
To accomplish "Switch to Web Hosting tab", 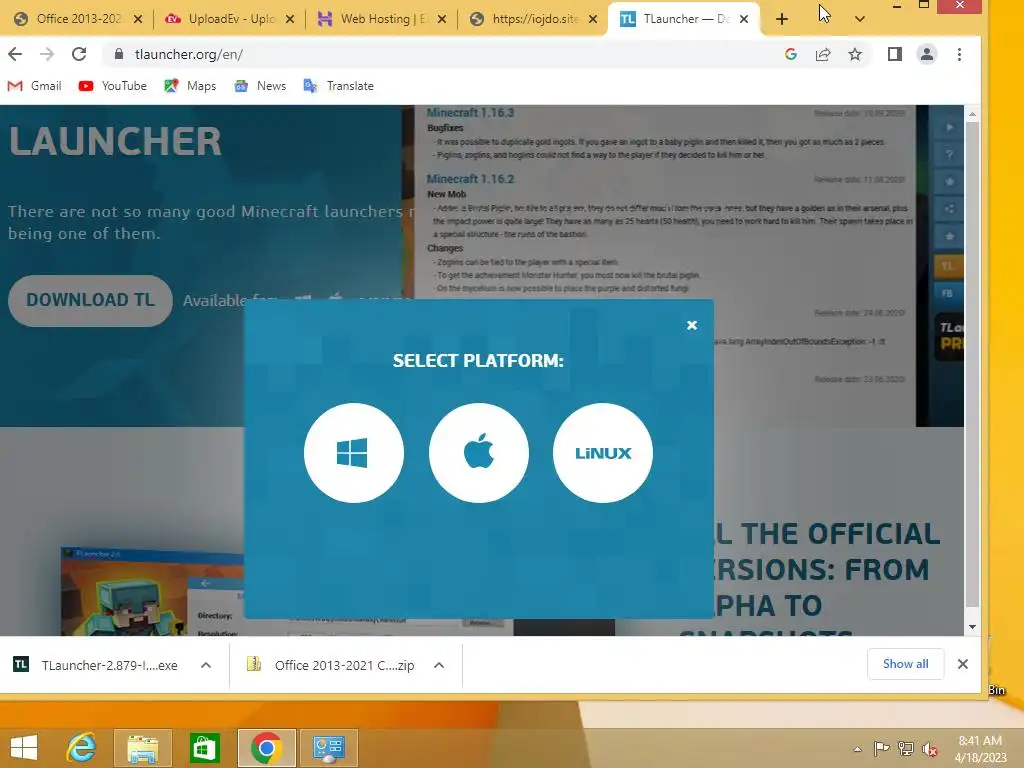I will pos(381,19).
